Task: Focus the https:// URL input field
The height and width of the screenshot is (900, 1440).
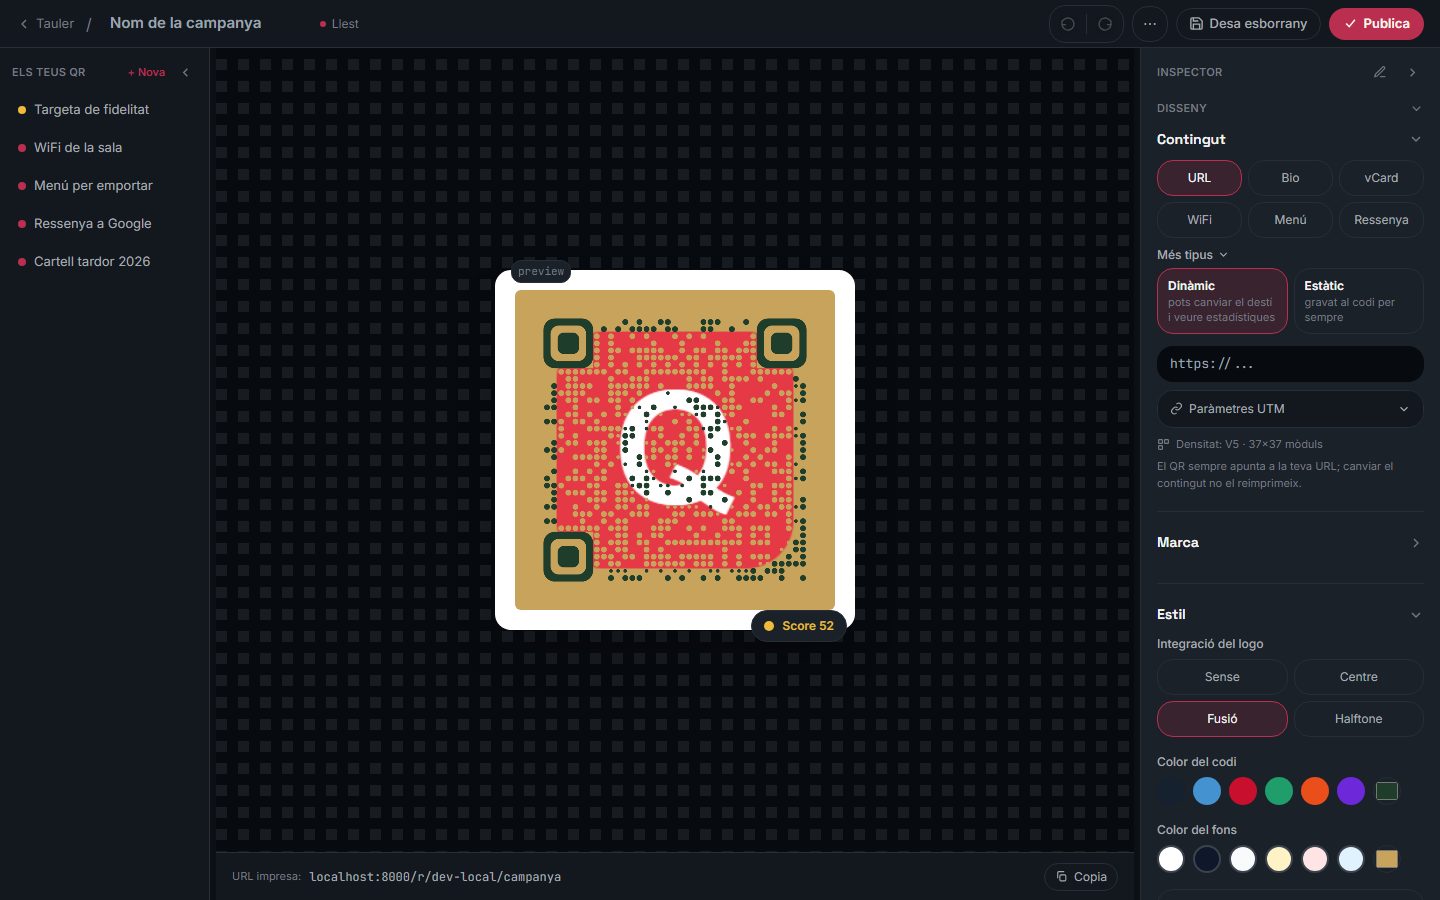Action: (x=1290, y=364)
